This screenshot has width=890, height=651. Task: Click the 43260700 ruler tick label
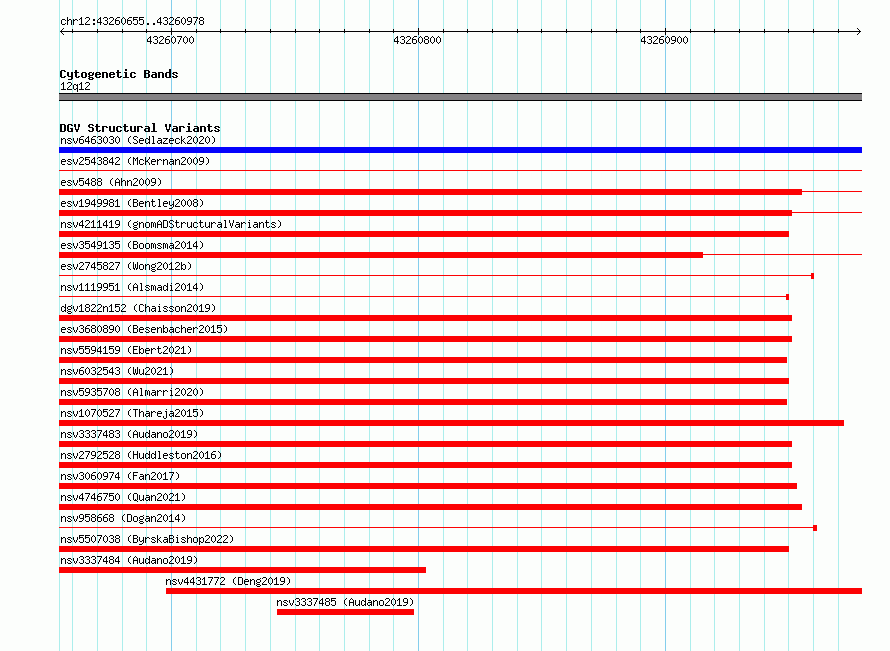pos(170,40)
